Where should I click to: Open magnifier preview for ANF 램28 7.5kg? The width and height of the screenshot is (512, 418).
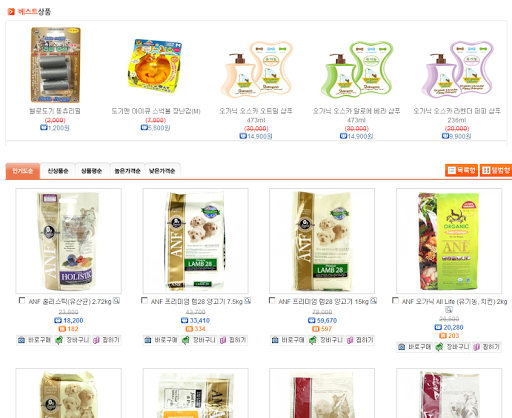tap(247, 301)
